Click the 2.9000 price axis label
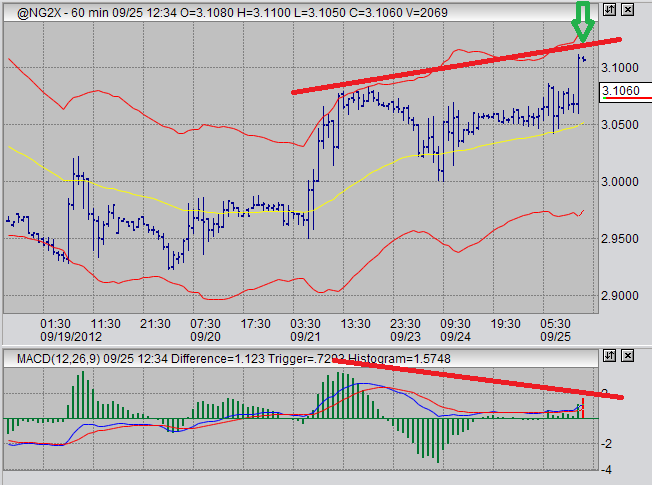The width and height of the screenshot is (652, 485). click(620, 296)
